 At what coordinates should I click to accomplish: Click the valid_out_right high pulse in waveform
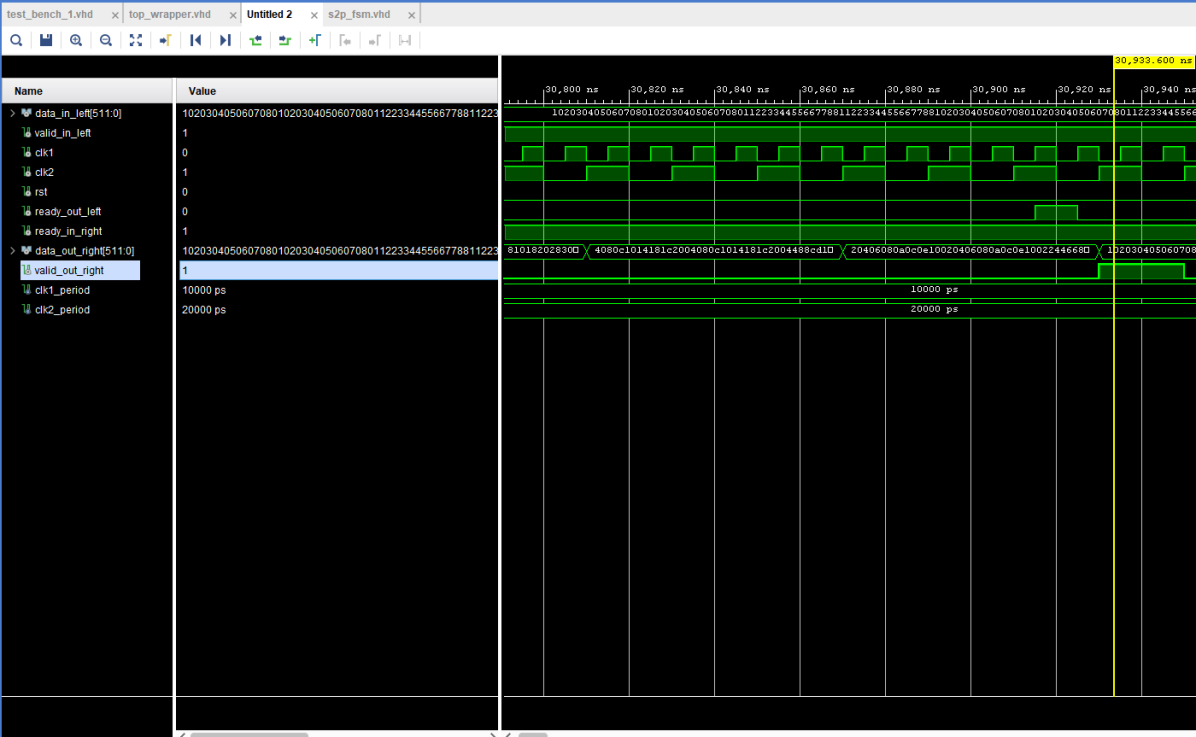pos(1141,271)
